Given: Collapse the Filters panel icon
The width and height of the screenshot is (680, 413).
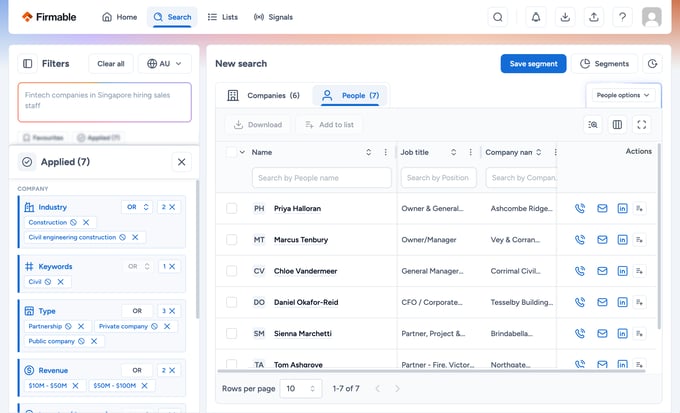Looking at the screenshot, I should [27, 64].
